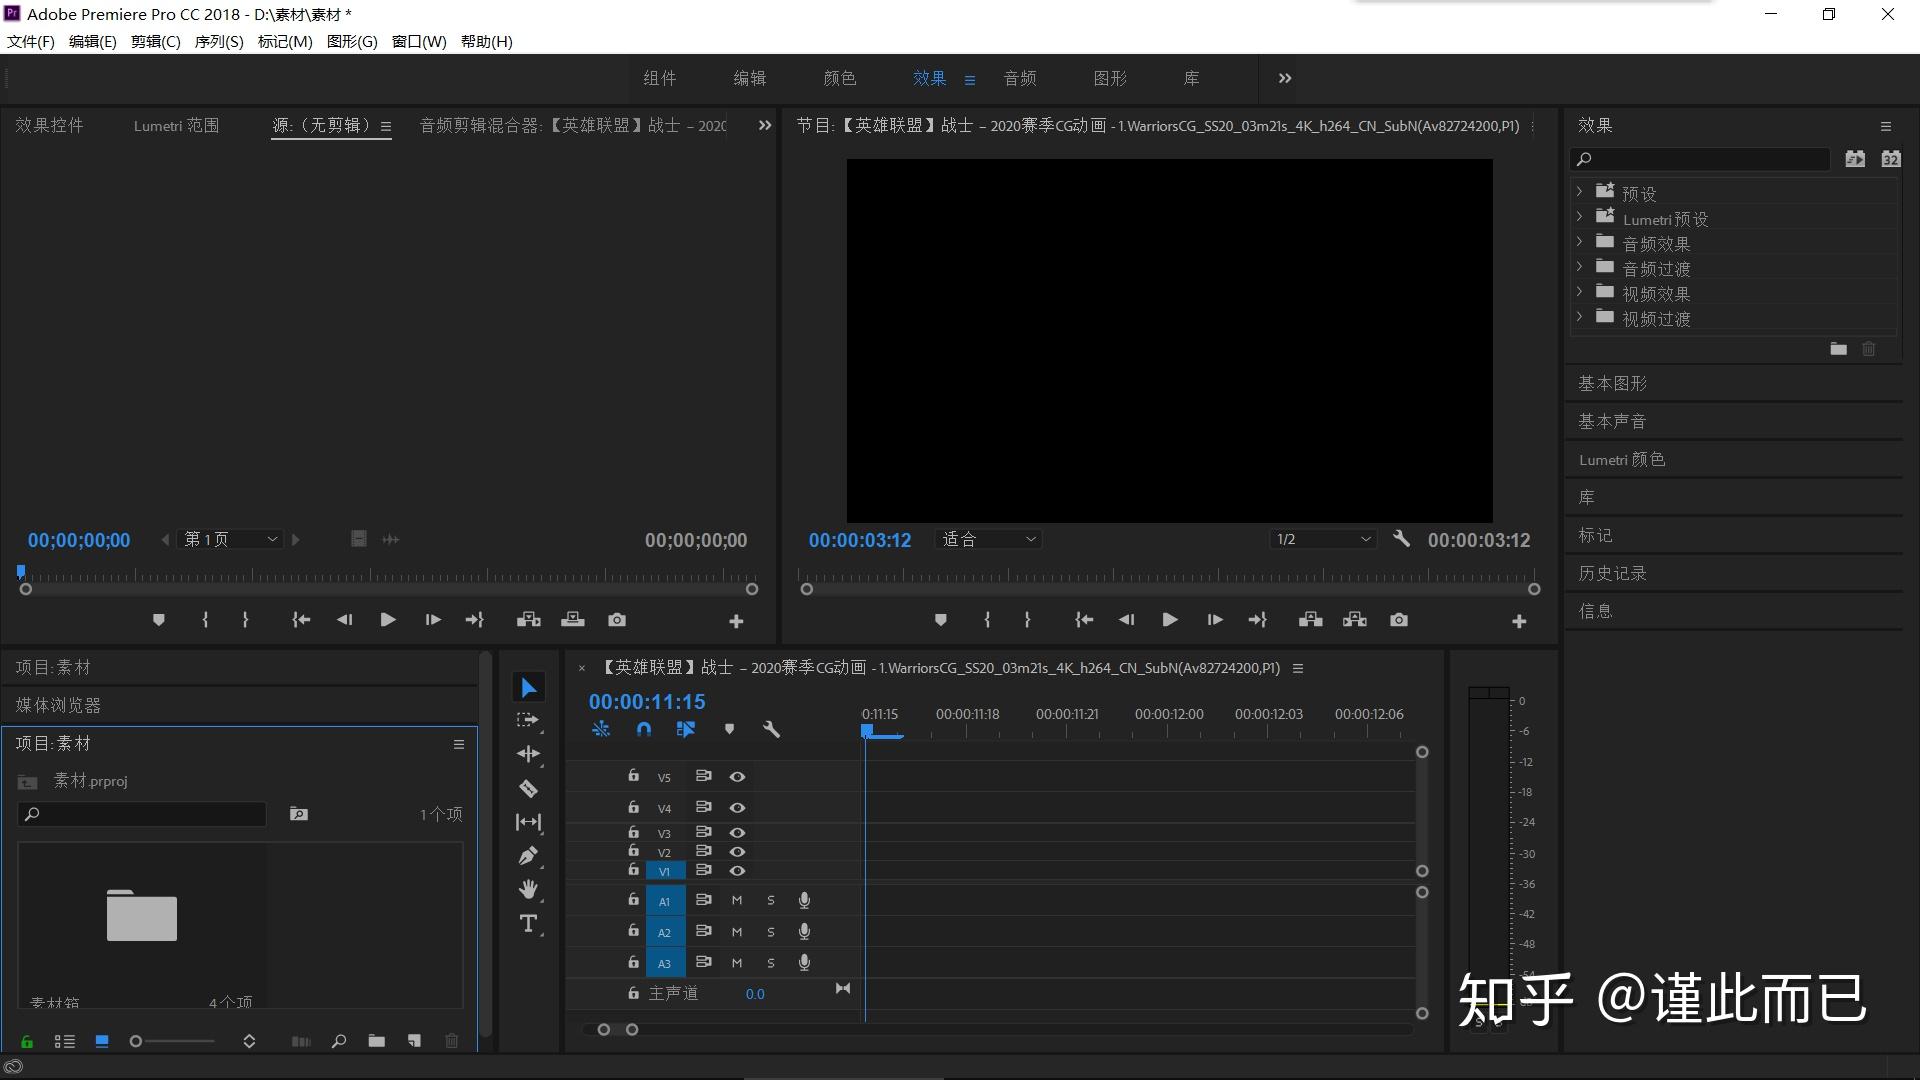Viewport: 1920px width, 1080px height.
Task: Select the Selection tool in toolbar
Action: point(528,687)
